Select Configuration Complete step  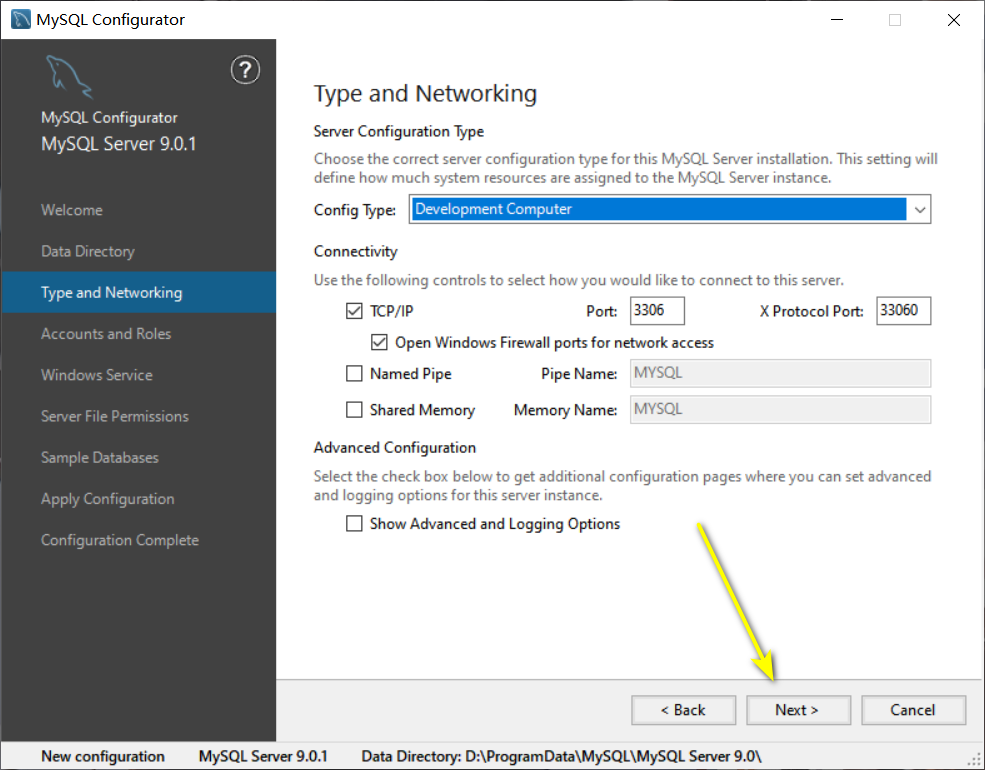(119, 540)
